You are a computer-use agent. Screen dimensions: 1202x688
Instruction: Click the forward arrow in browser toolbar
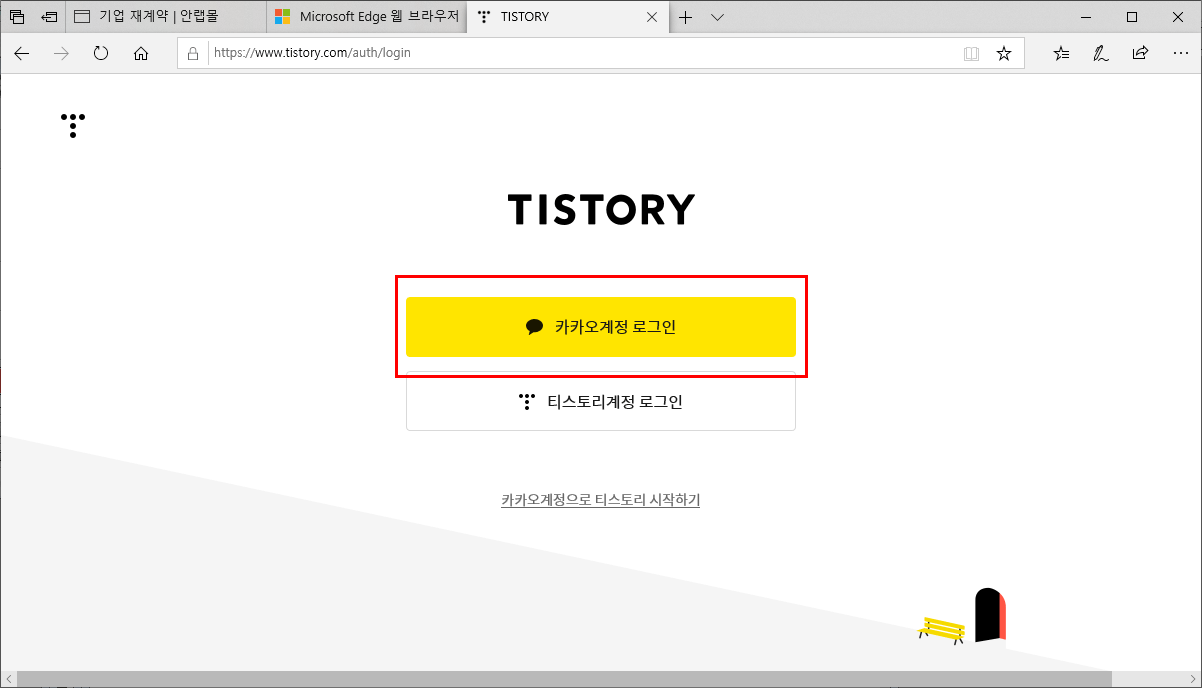61,53
